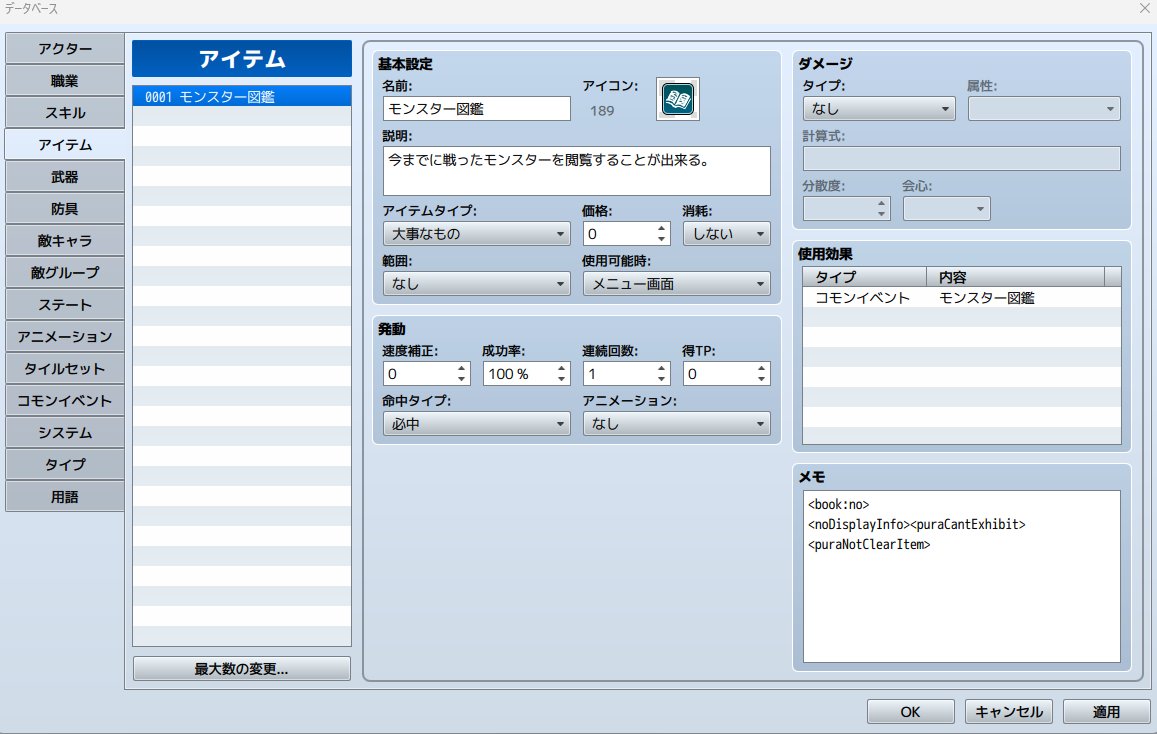The height and width of the screenshot is (734, 1157).
Task: Open the 用語 tab
Action: (x=65, y=496)
